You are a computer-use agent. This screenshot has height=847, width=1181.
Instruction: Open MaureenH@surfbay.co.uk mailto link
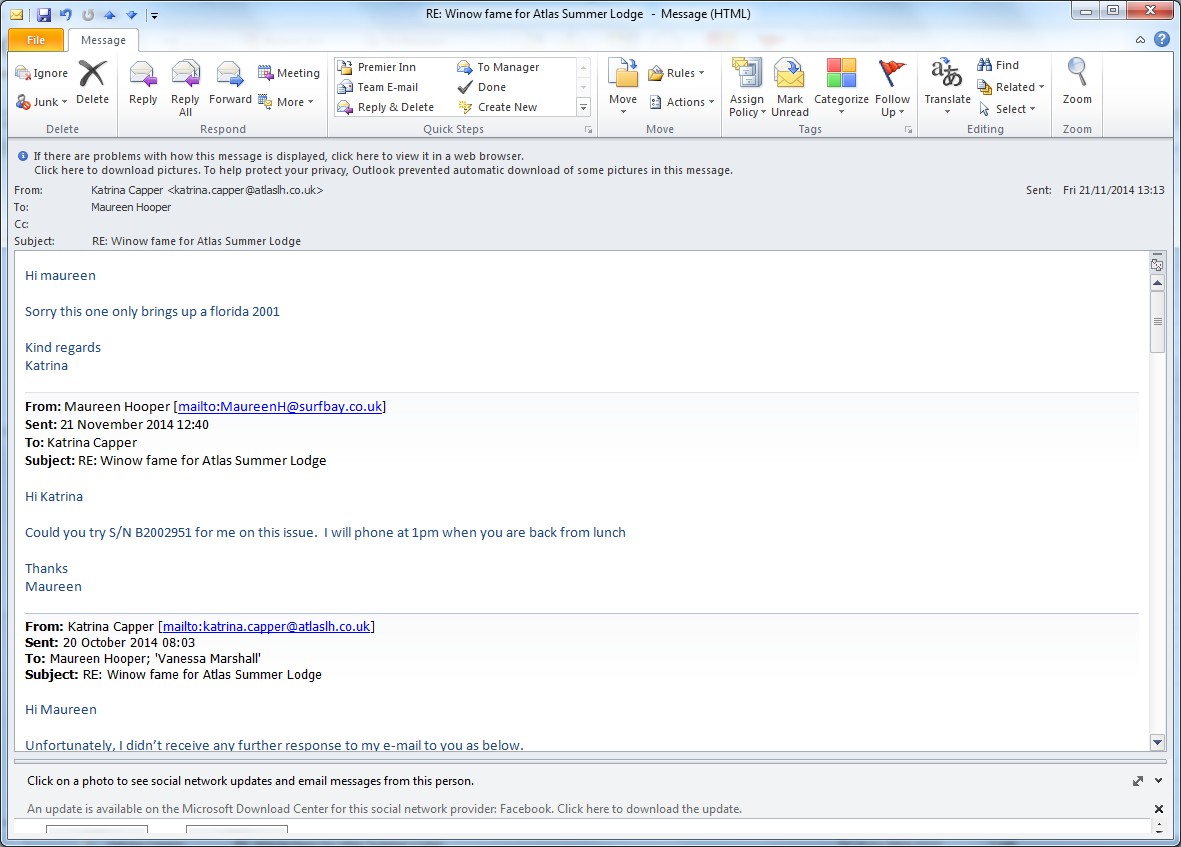[x=280, y=407]
